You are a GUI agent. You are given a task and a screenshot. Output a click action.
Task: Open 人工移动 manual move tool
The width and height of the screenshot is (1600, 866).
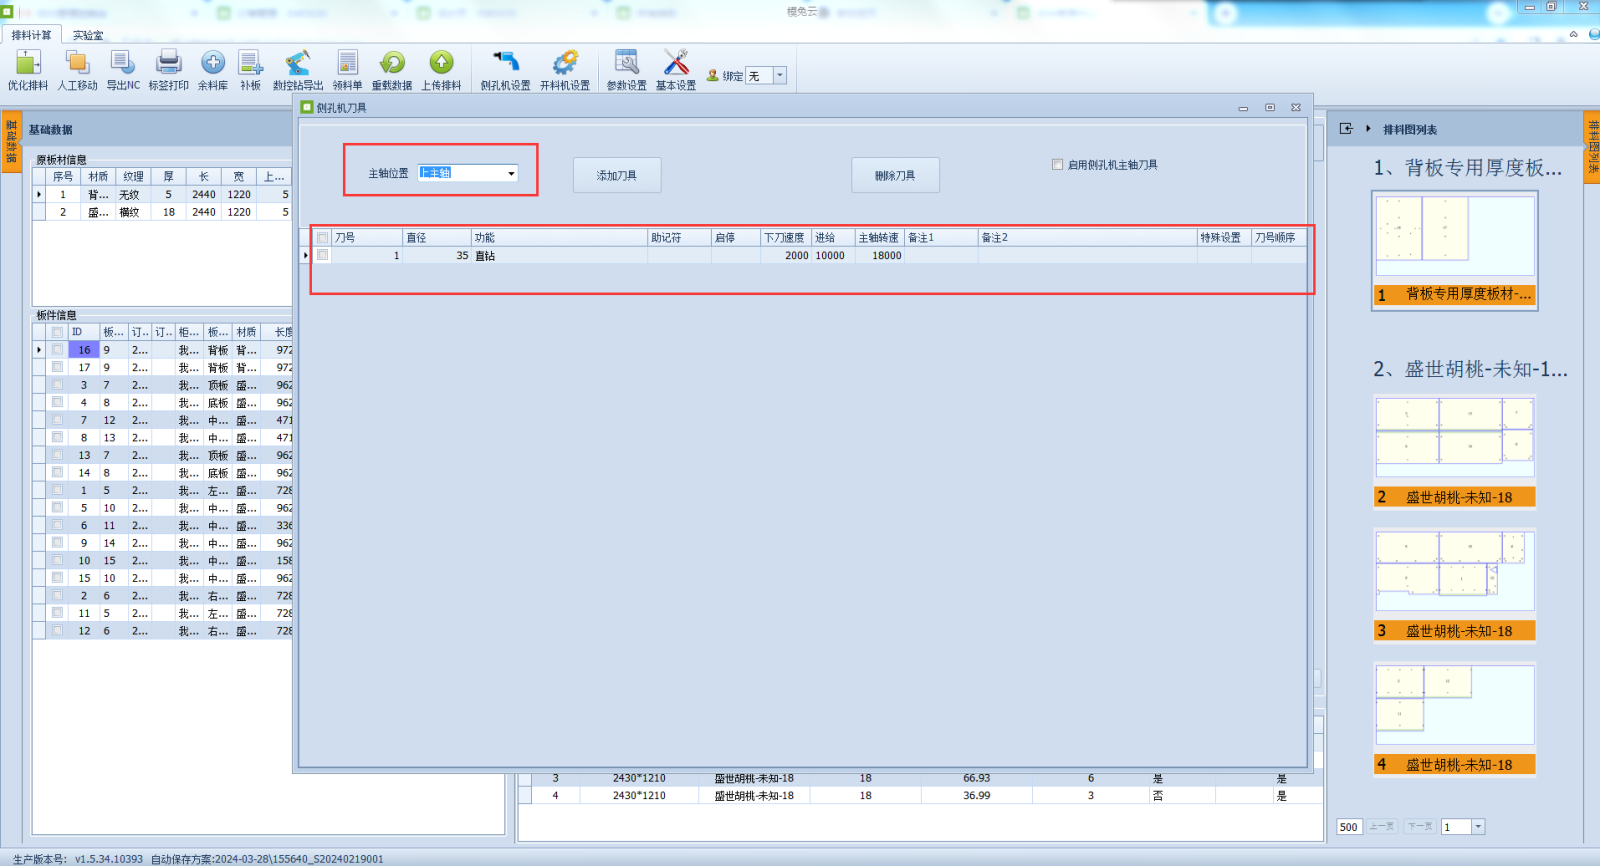click(x=77, y=70)
